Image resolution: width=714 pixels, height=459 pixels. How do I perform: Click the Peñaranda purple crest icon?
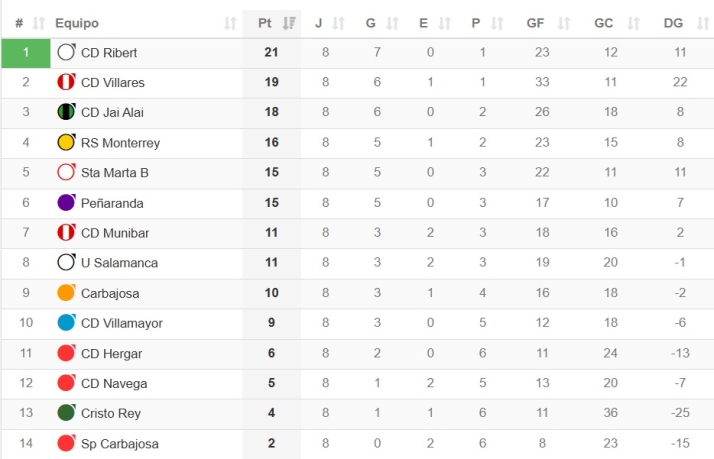66,202
